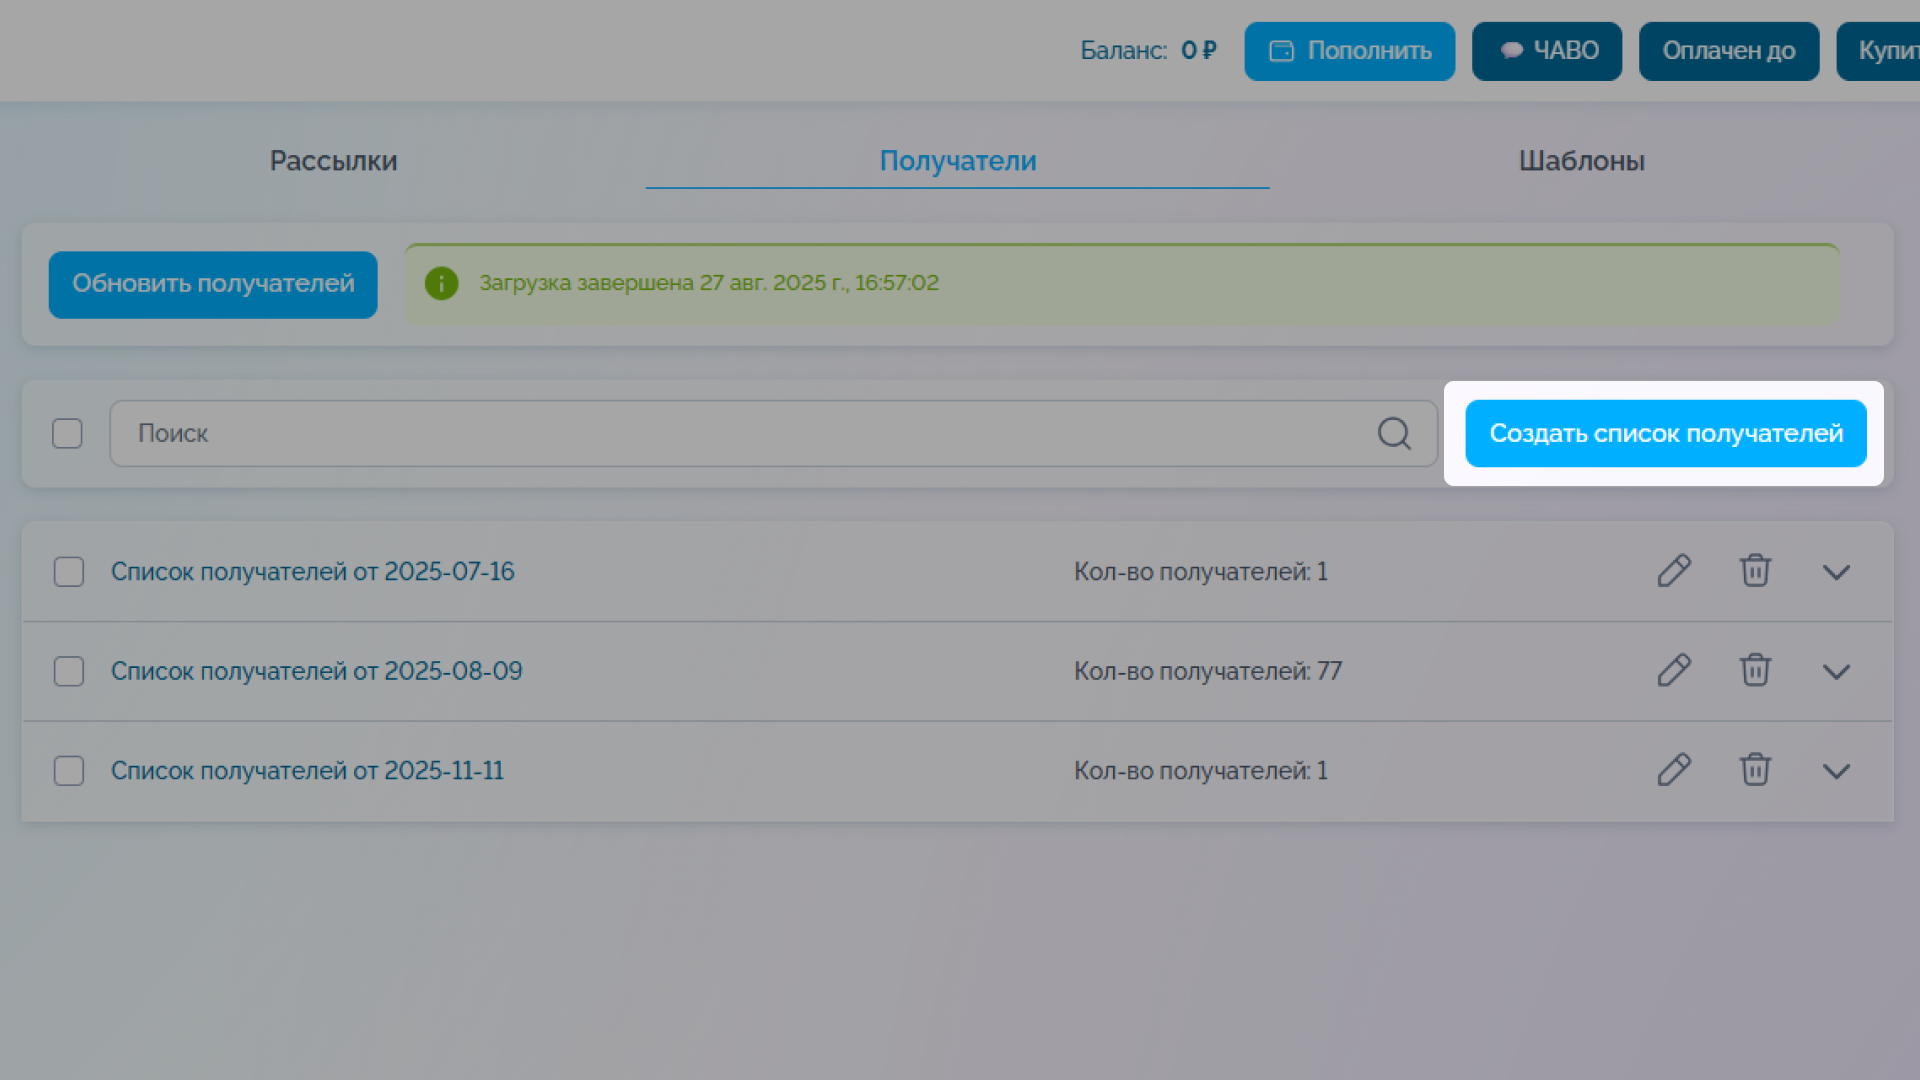Expand the 2025-11-11 recipient list chevron
Image resolution: width=1920 pixels, height=1080 pixels.
click(x=1836, y=771)
